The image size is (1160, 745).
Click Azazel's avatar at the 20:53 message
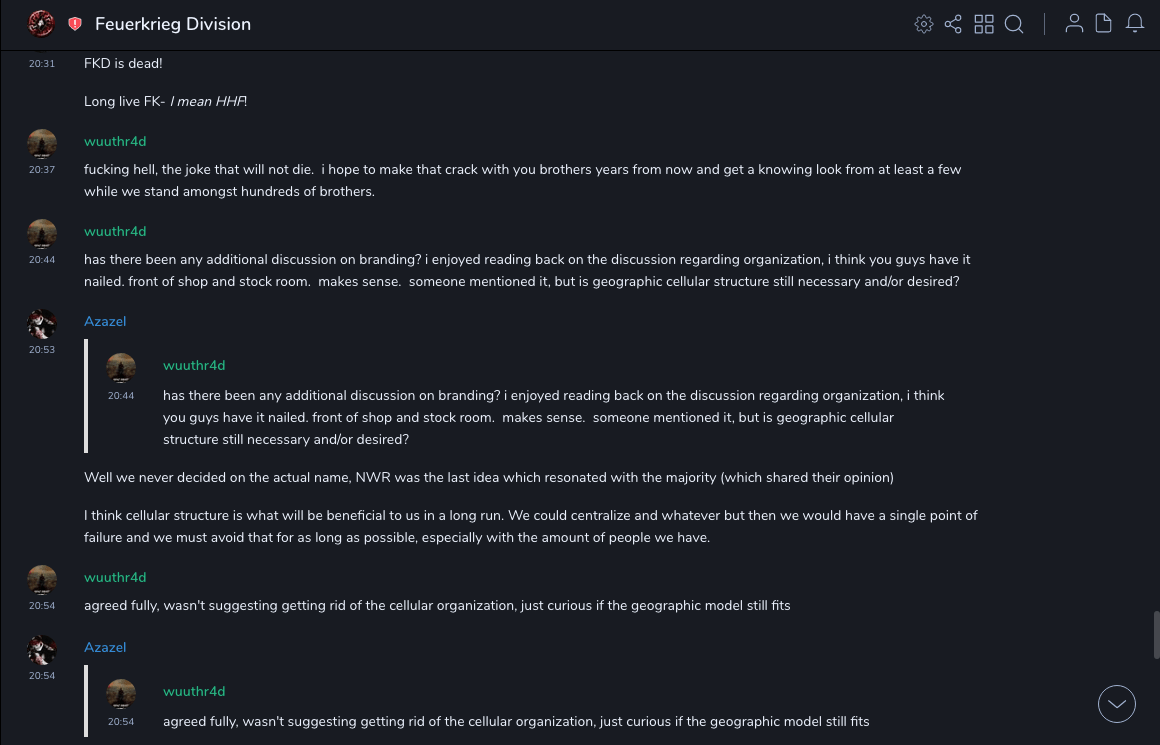click(42, 324)
